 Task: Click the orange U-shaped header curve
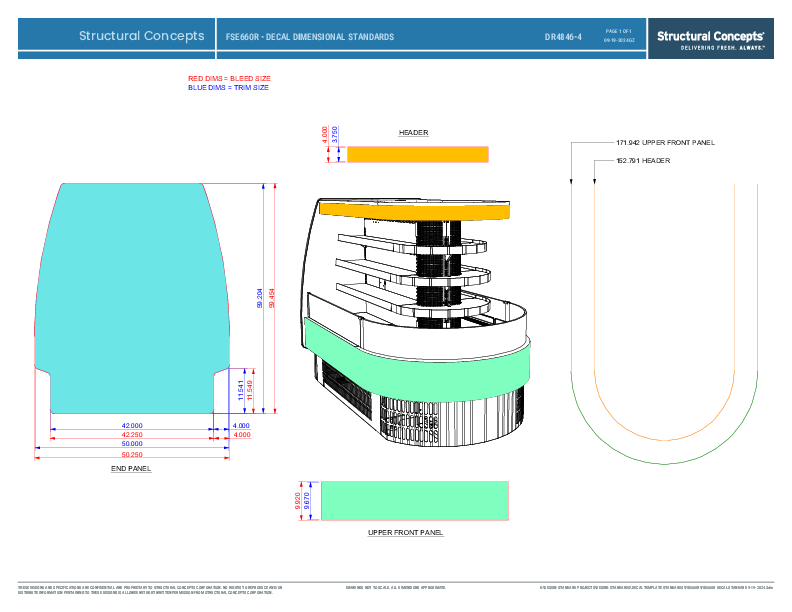point(664,440)
